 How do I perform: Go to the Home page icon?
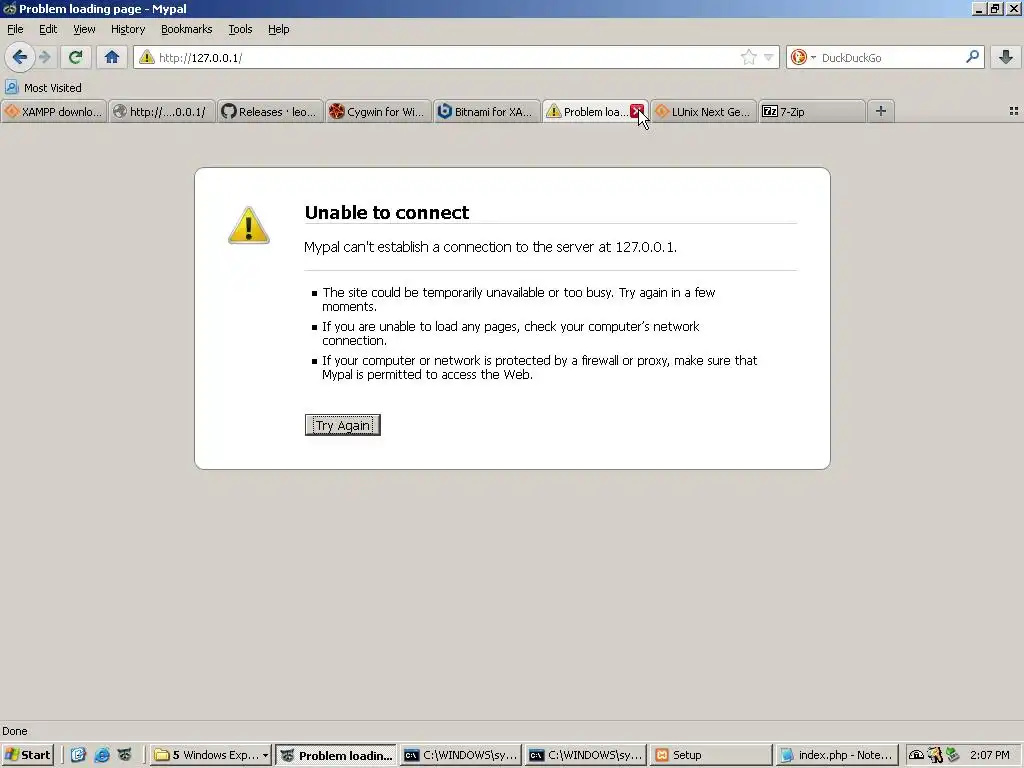coord(112,57)
